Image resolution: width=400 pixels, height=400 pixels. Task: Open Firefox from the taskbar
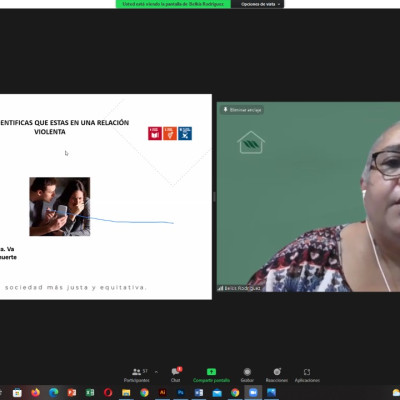(x=35, y=393)
